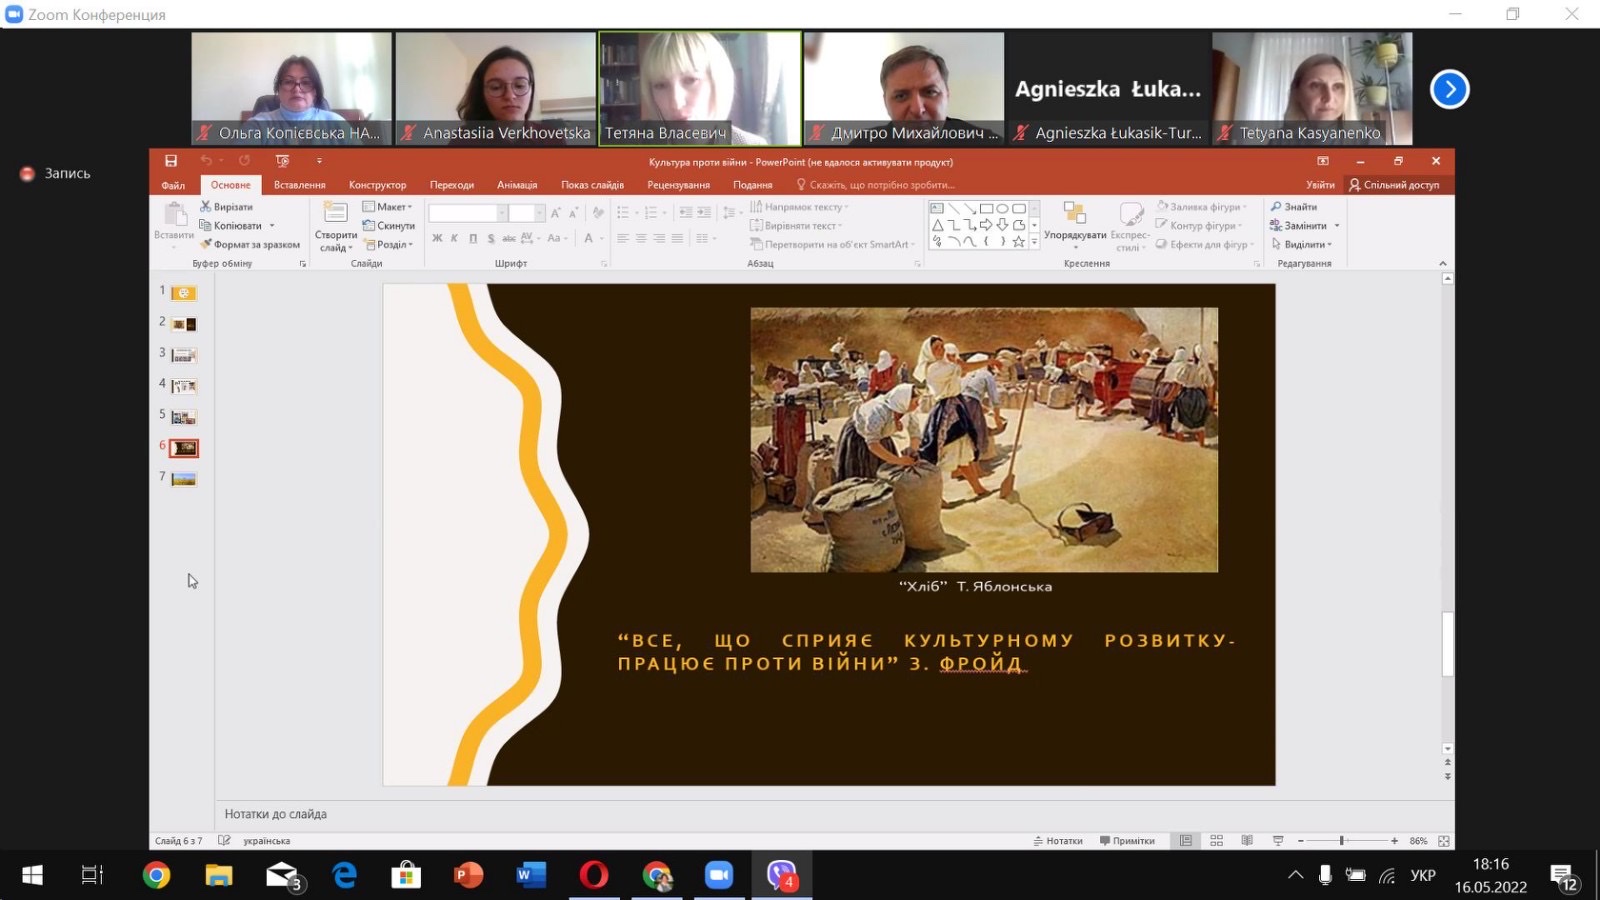Apply bold formatting with the Ж button
This screenshot has width=1600, height=900.
437,238
